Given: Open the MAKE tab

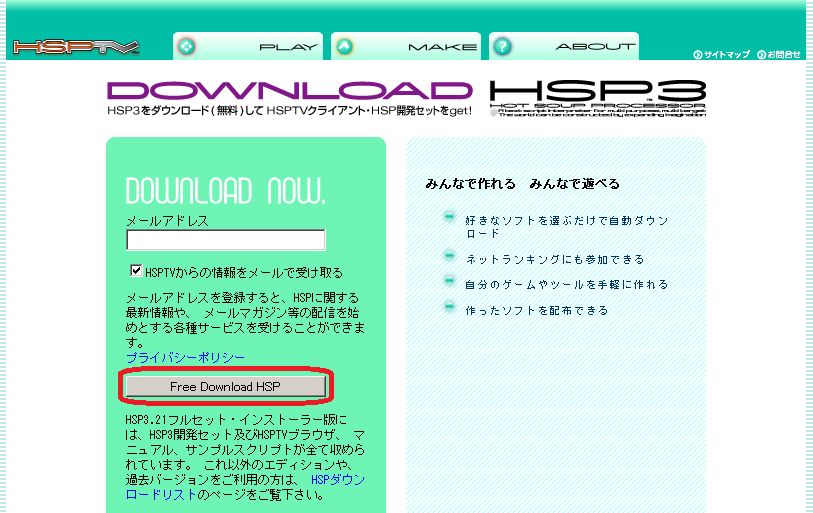Looking at the screenshot, I should pos(406,46).
